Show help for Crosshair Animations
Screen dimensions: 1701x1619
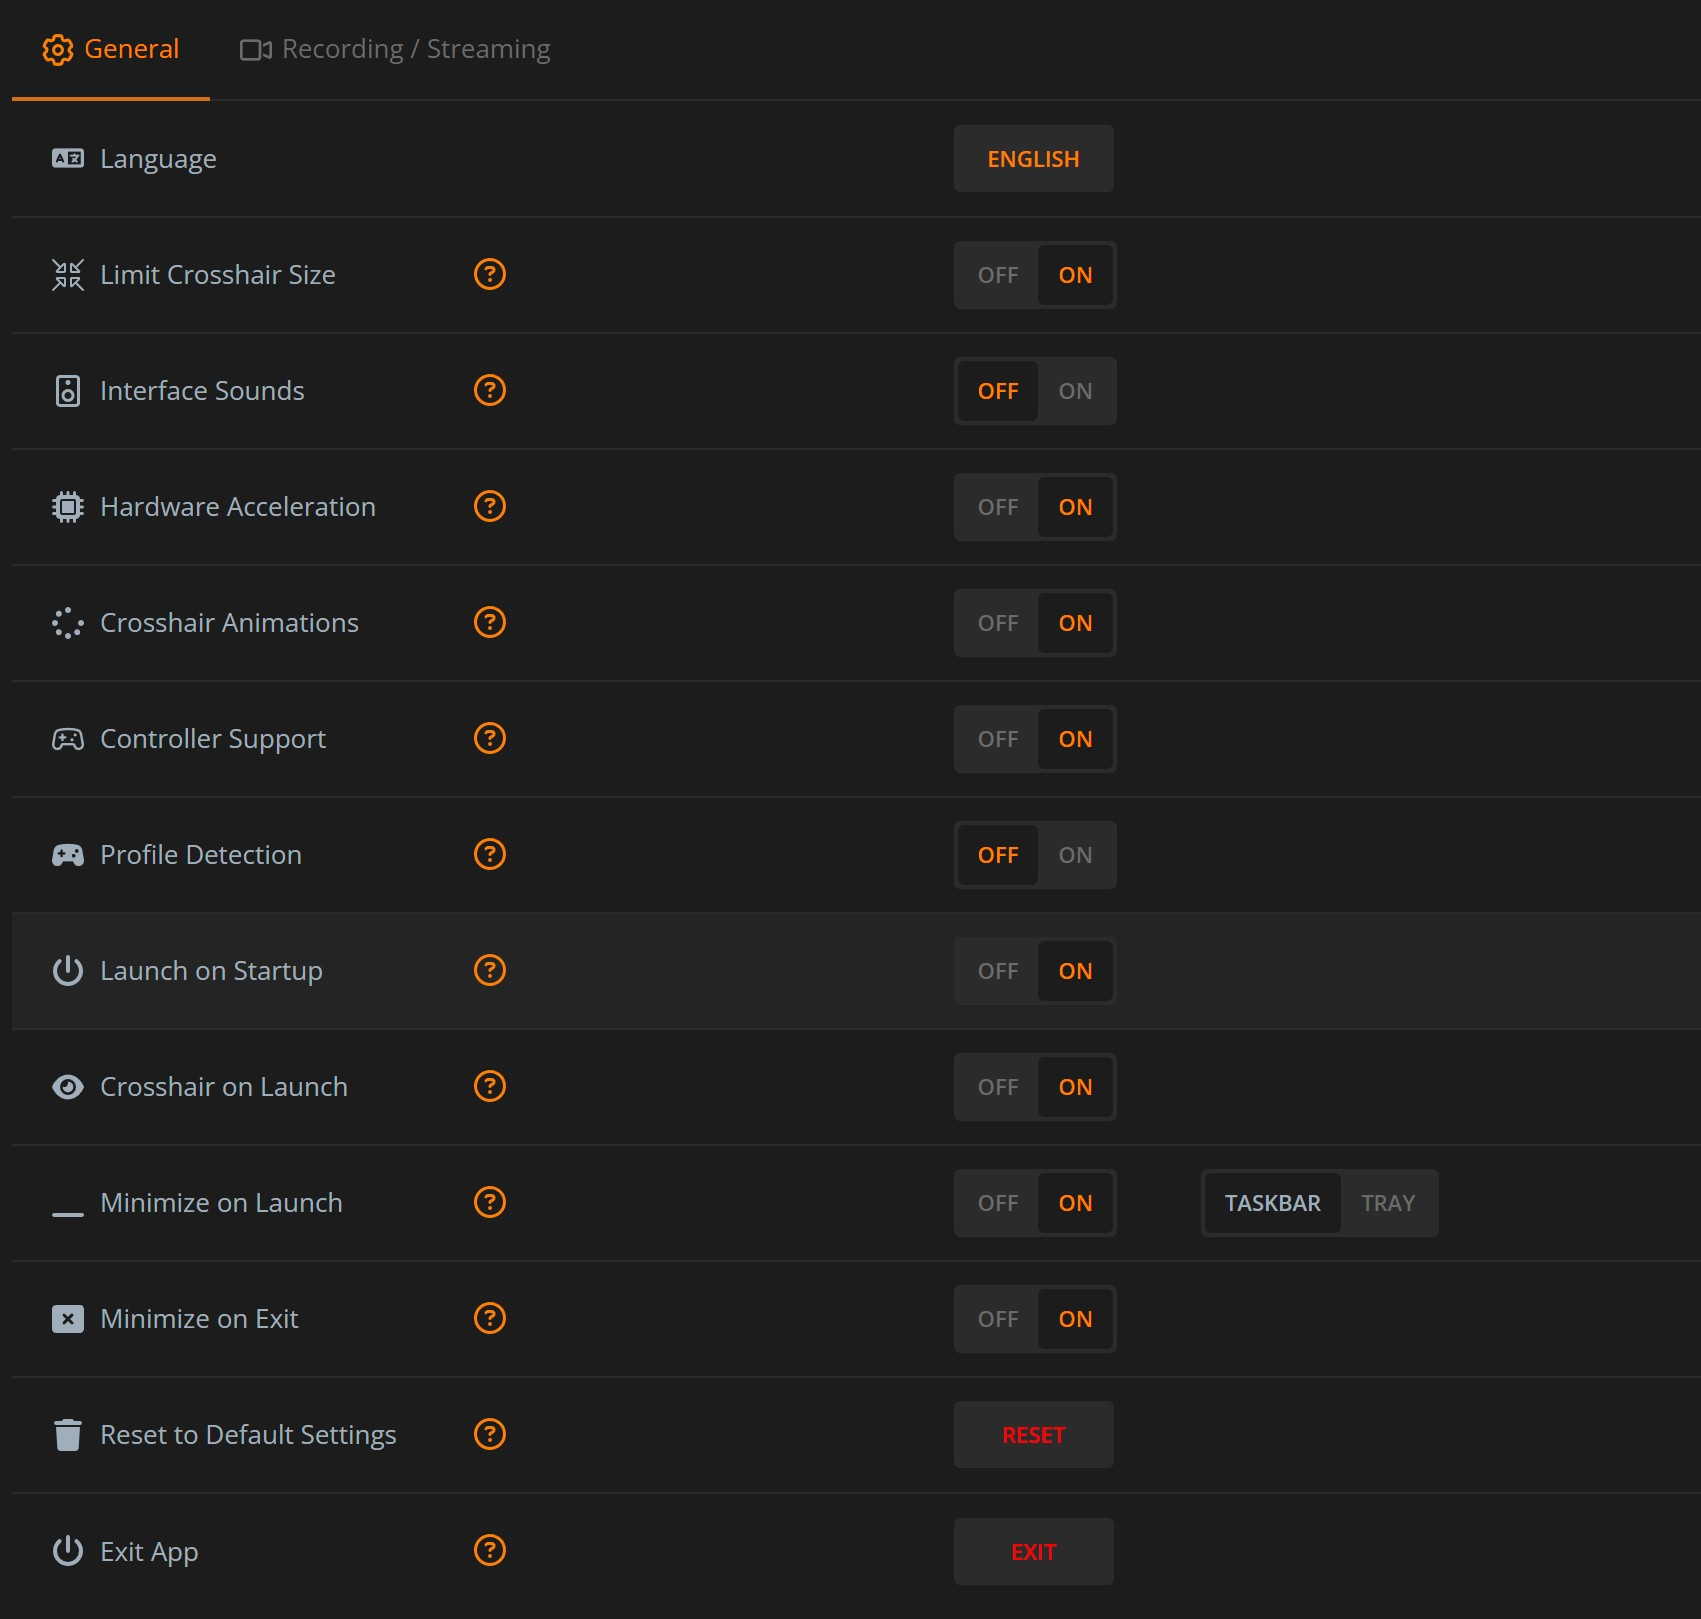[x=490, y=622]
